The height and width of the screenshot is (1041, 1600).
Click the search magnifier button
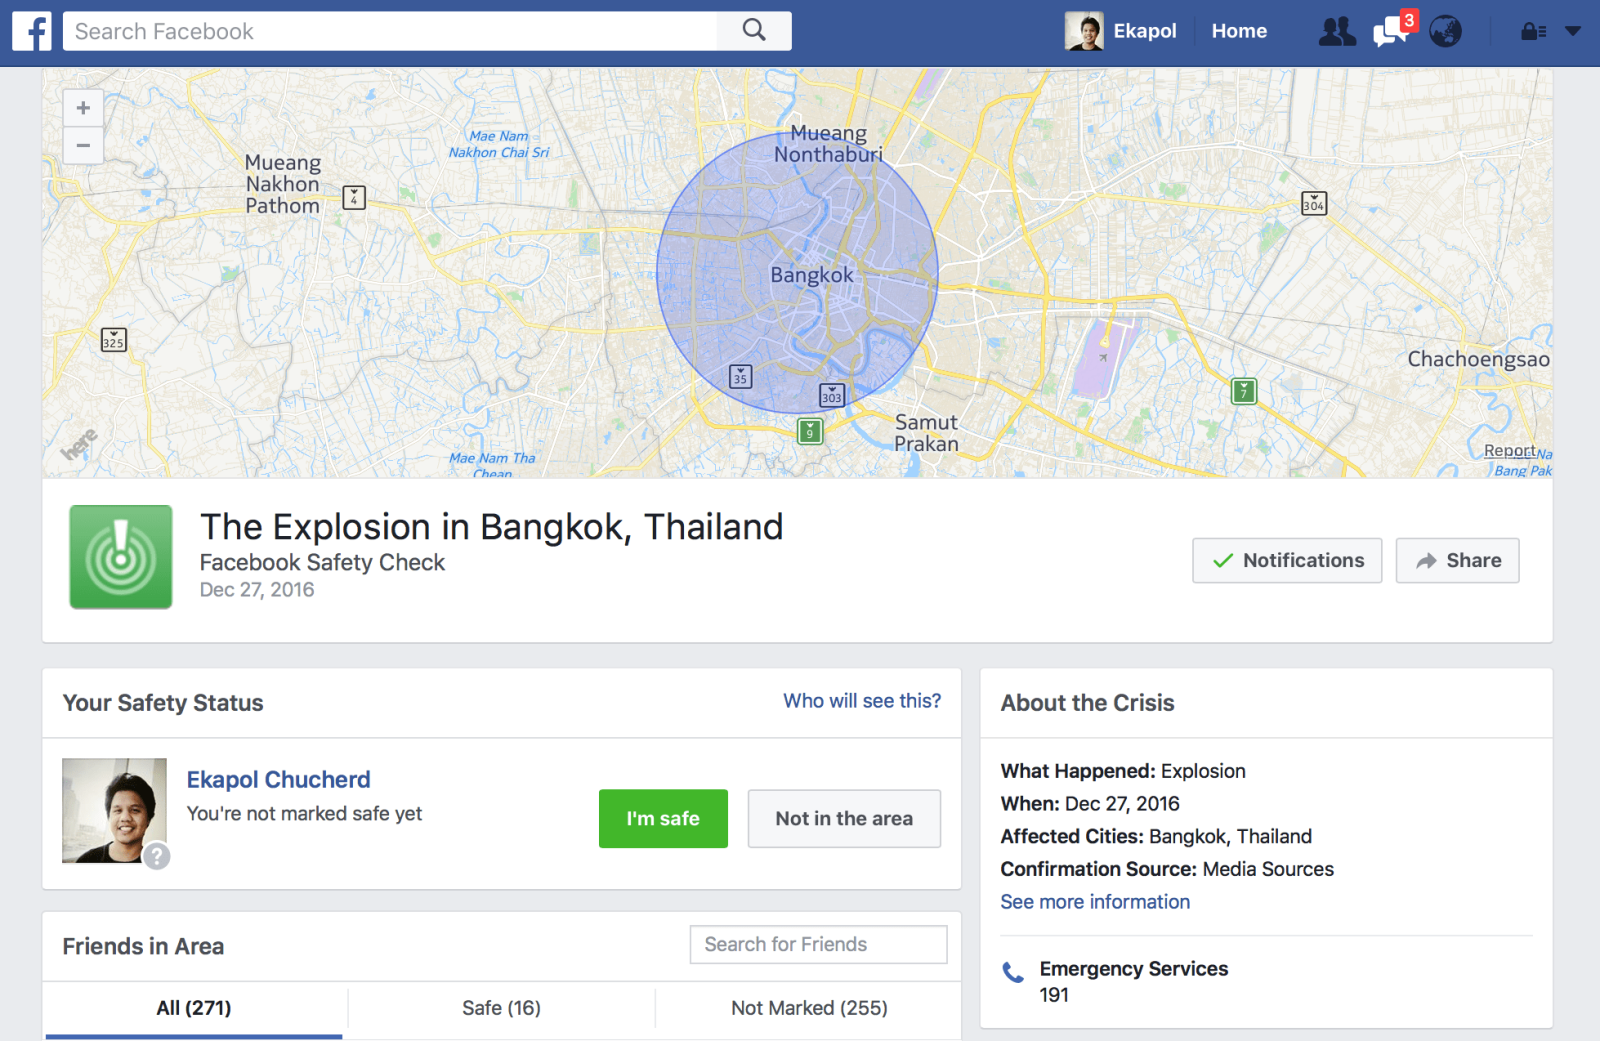pos(754,31)
